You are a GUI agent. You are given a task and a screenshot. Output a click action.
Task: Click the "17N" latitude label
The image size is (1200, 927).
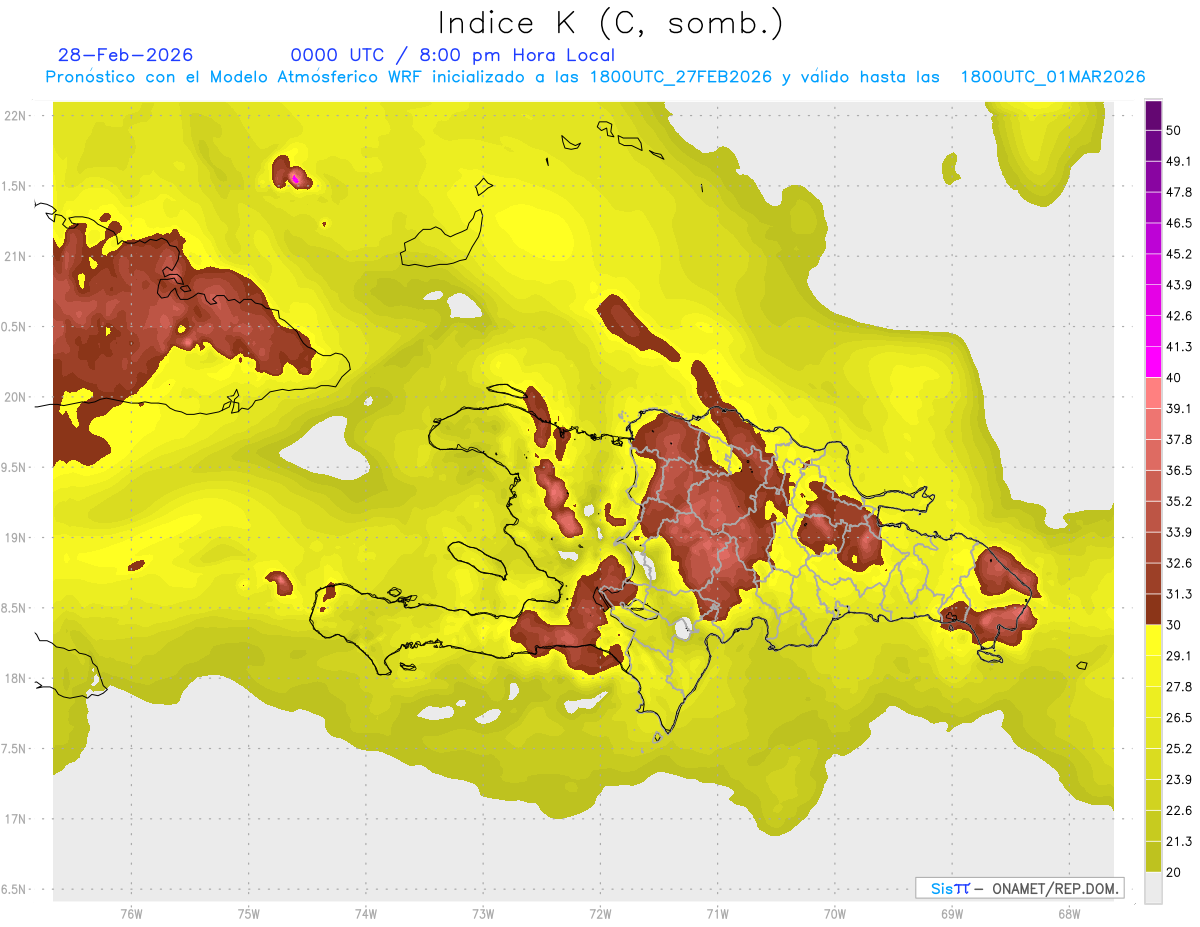15,819
